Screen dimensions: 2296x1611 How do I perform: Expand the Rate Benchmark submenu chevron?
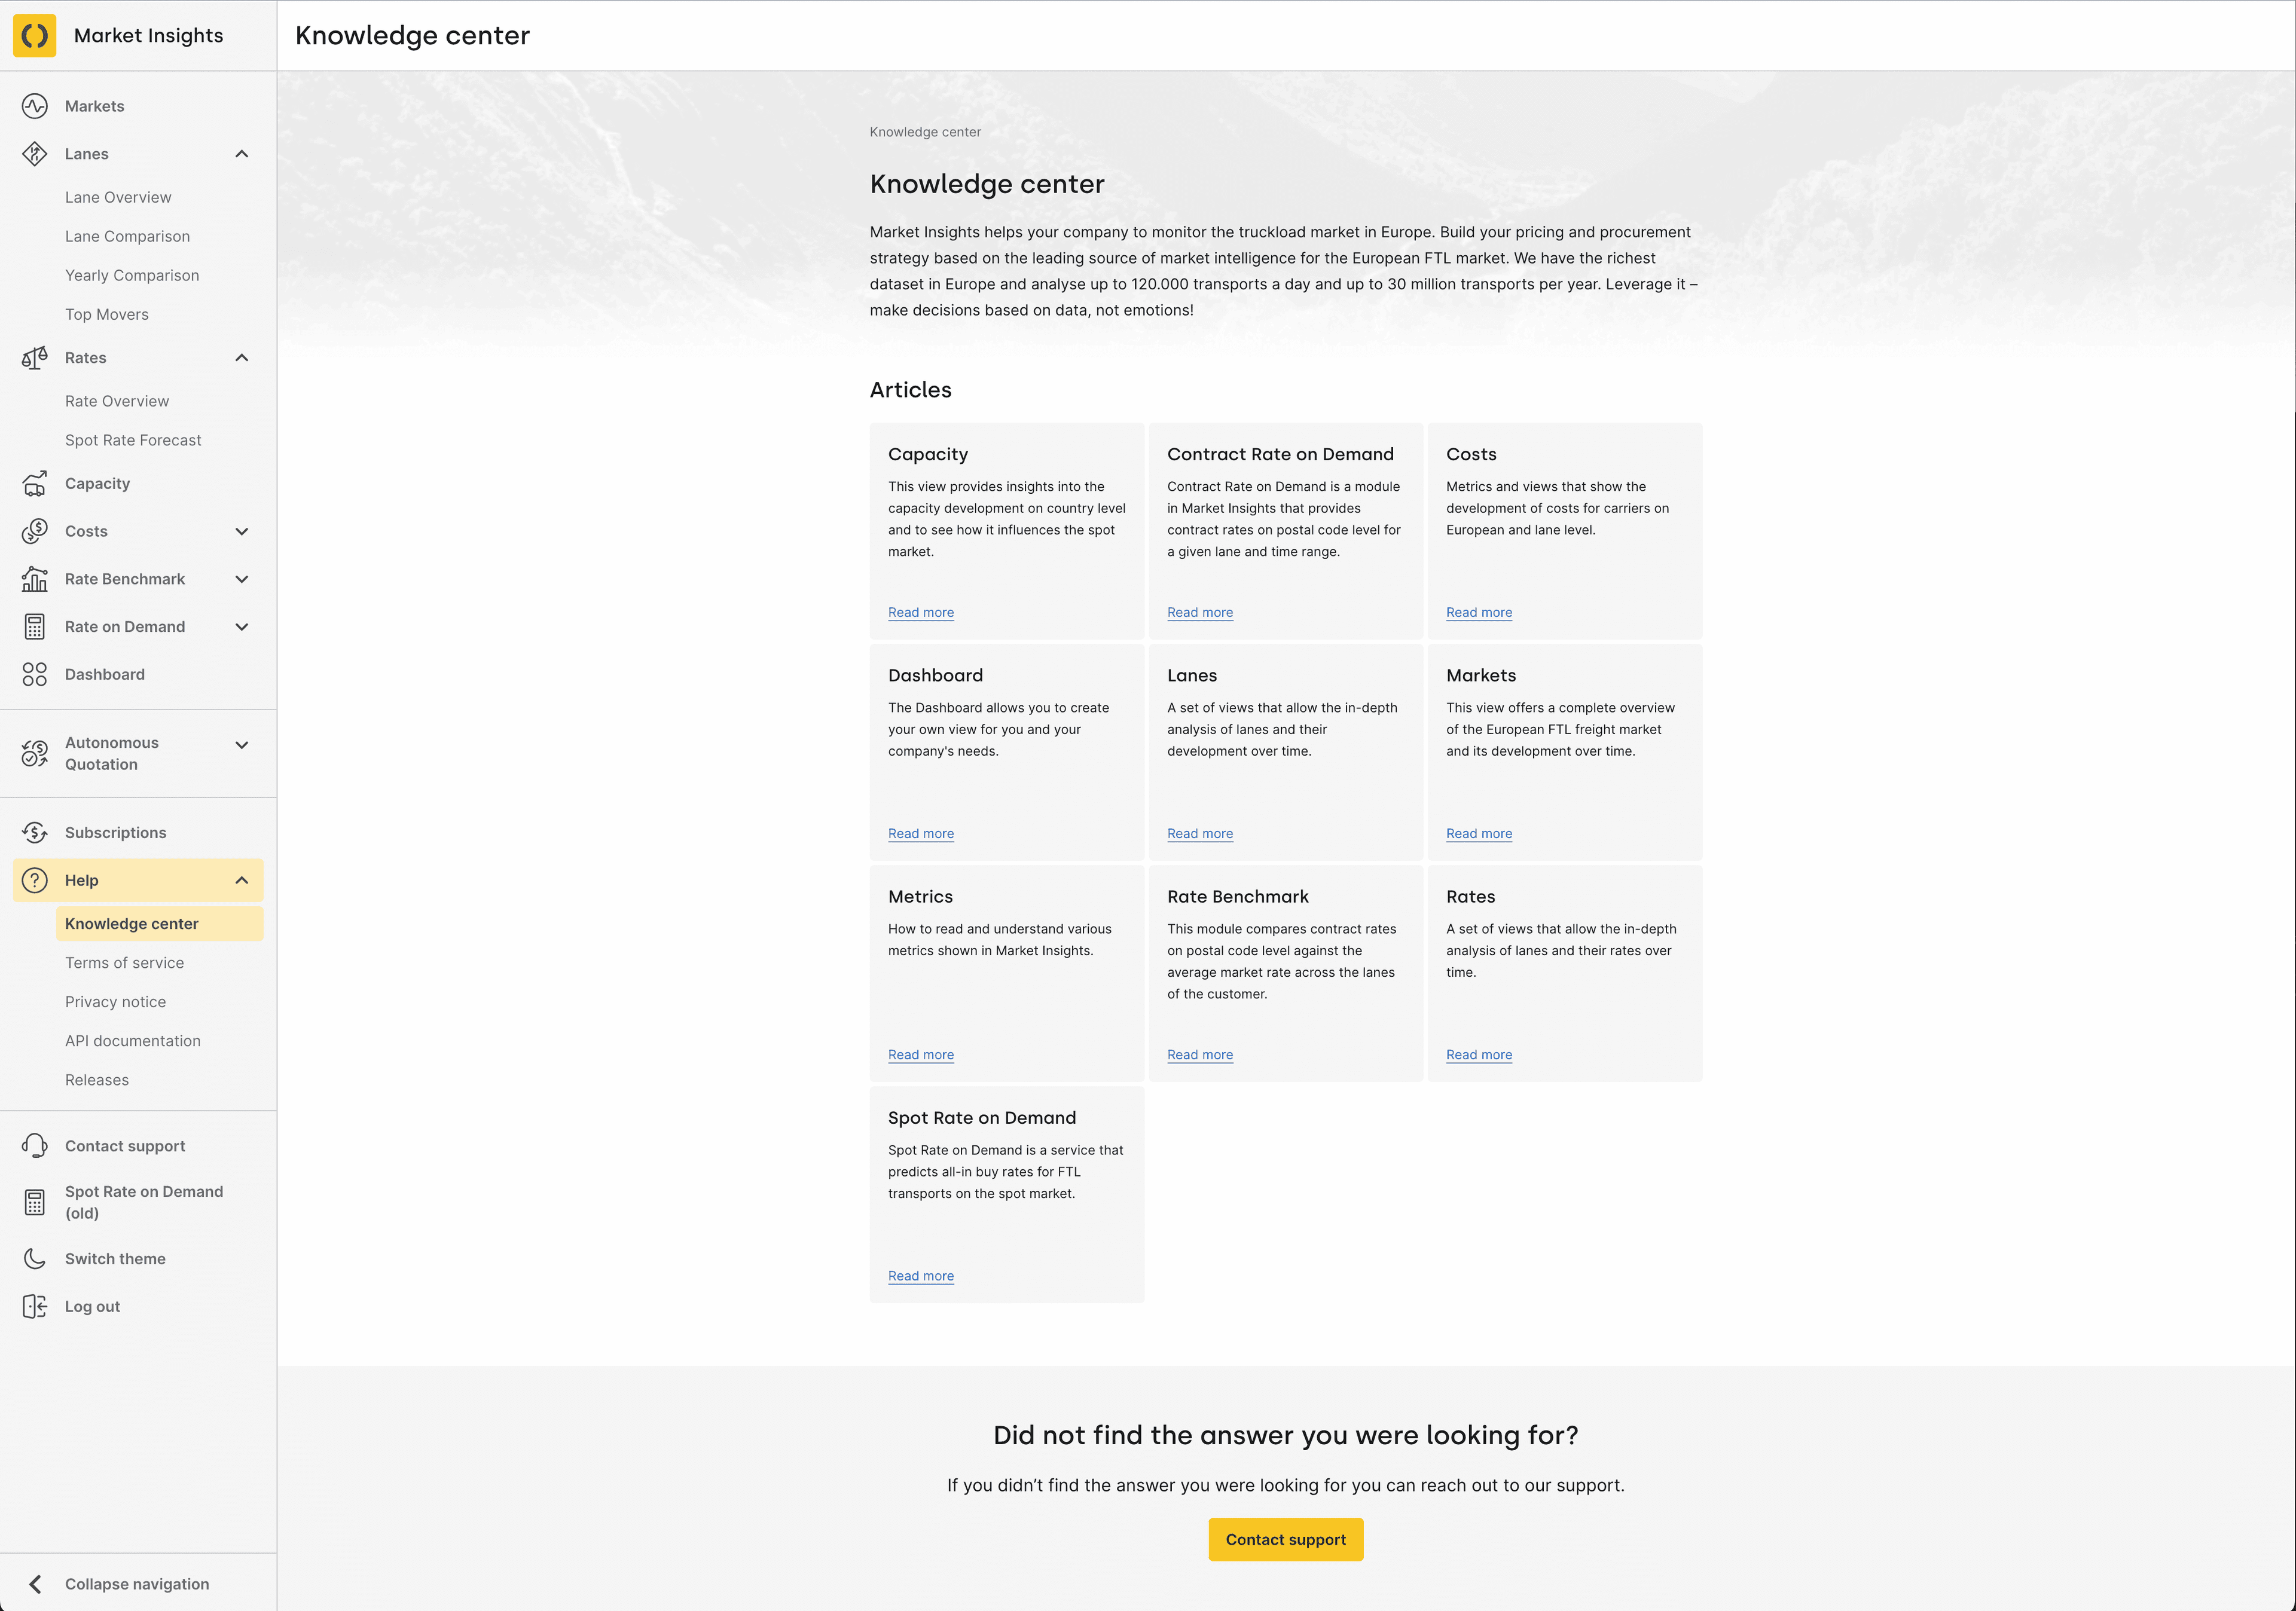click(x=242, y=579)
